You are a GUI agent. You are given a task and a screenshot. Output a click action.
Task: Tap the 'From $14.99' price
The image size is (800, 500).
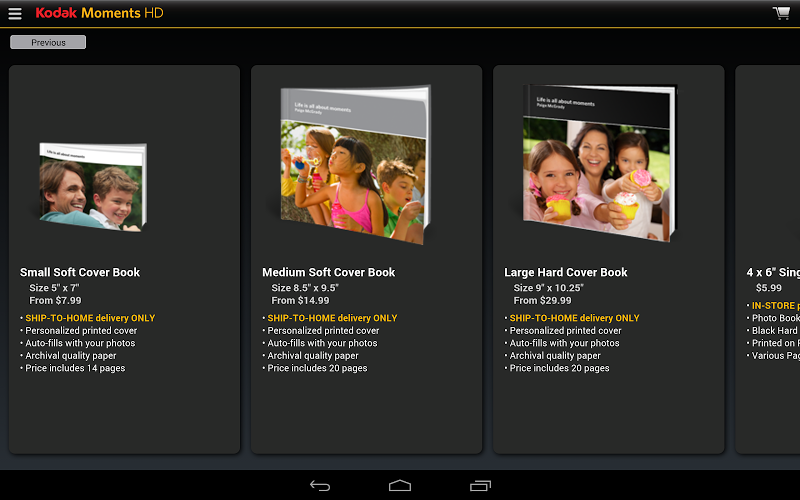coord(300,301)
